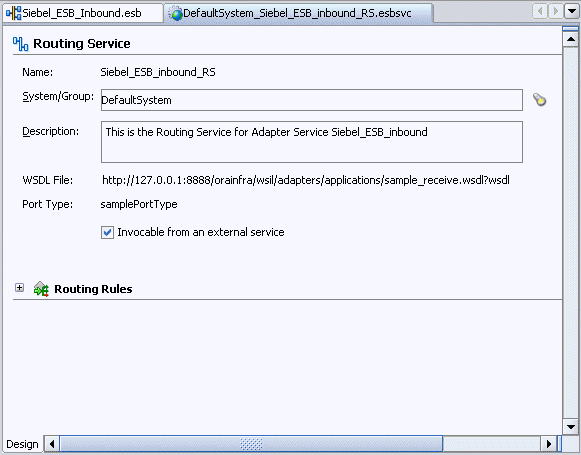Click the Siebel_ESB_inbound_RS name value
This screenshot has width=581, height=455.
pos(158,72)
